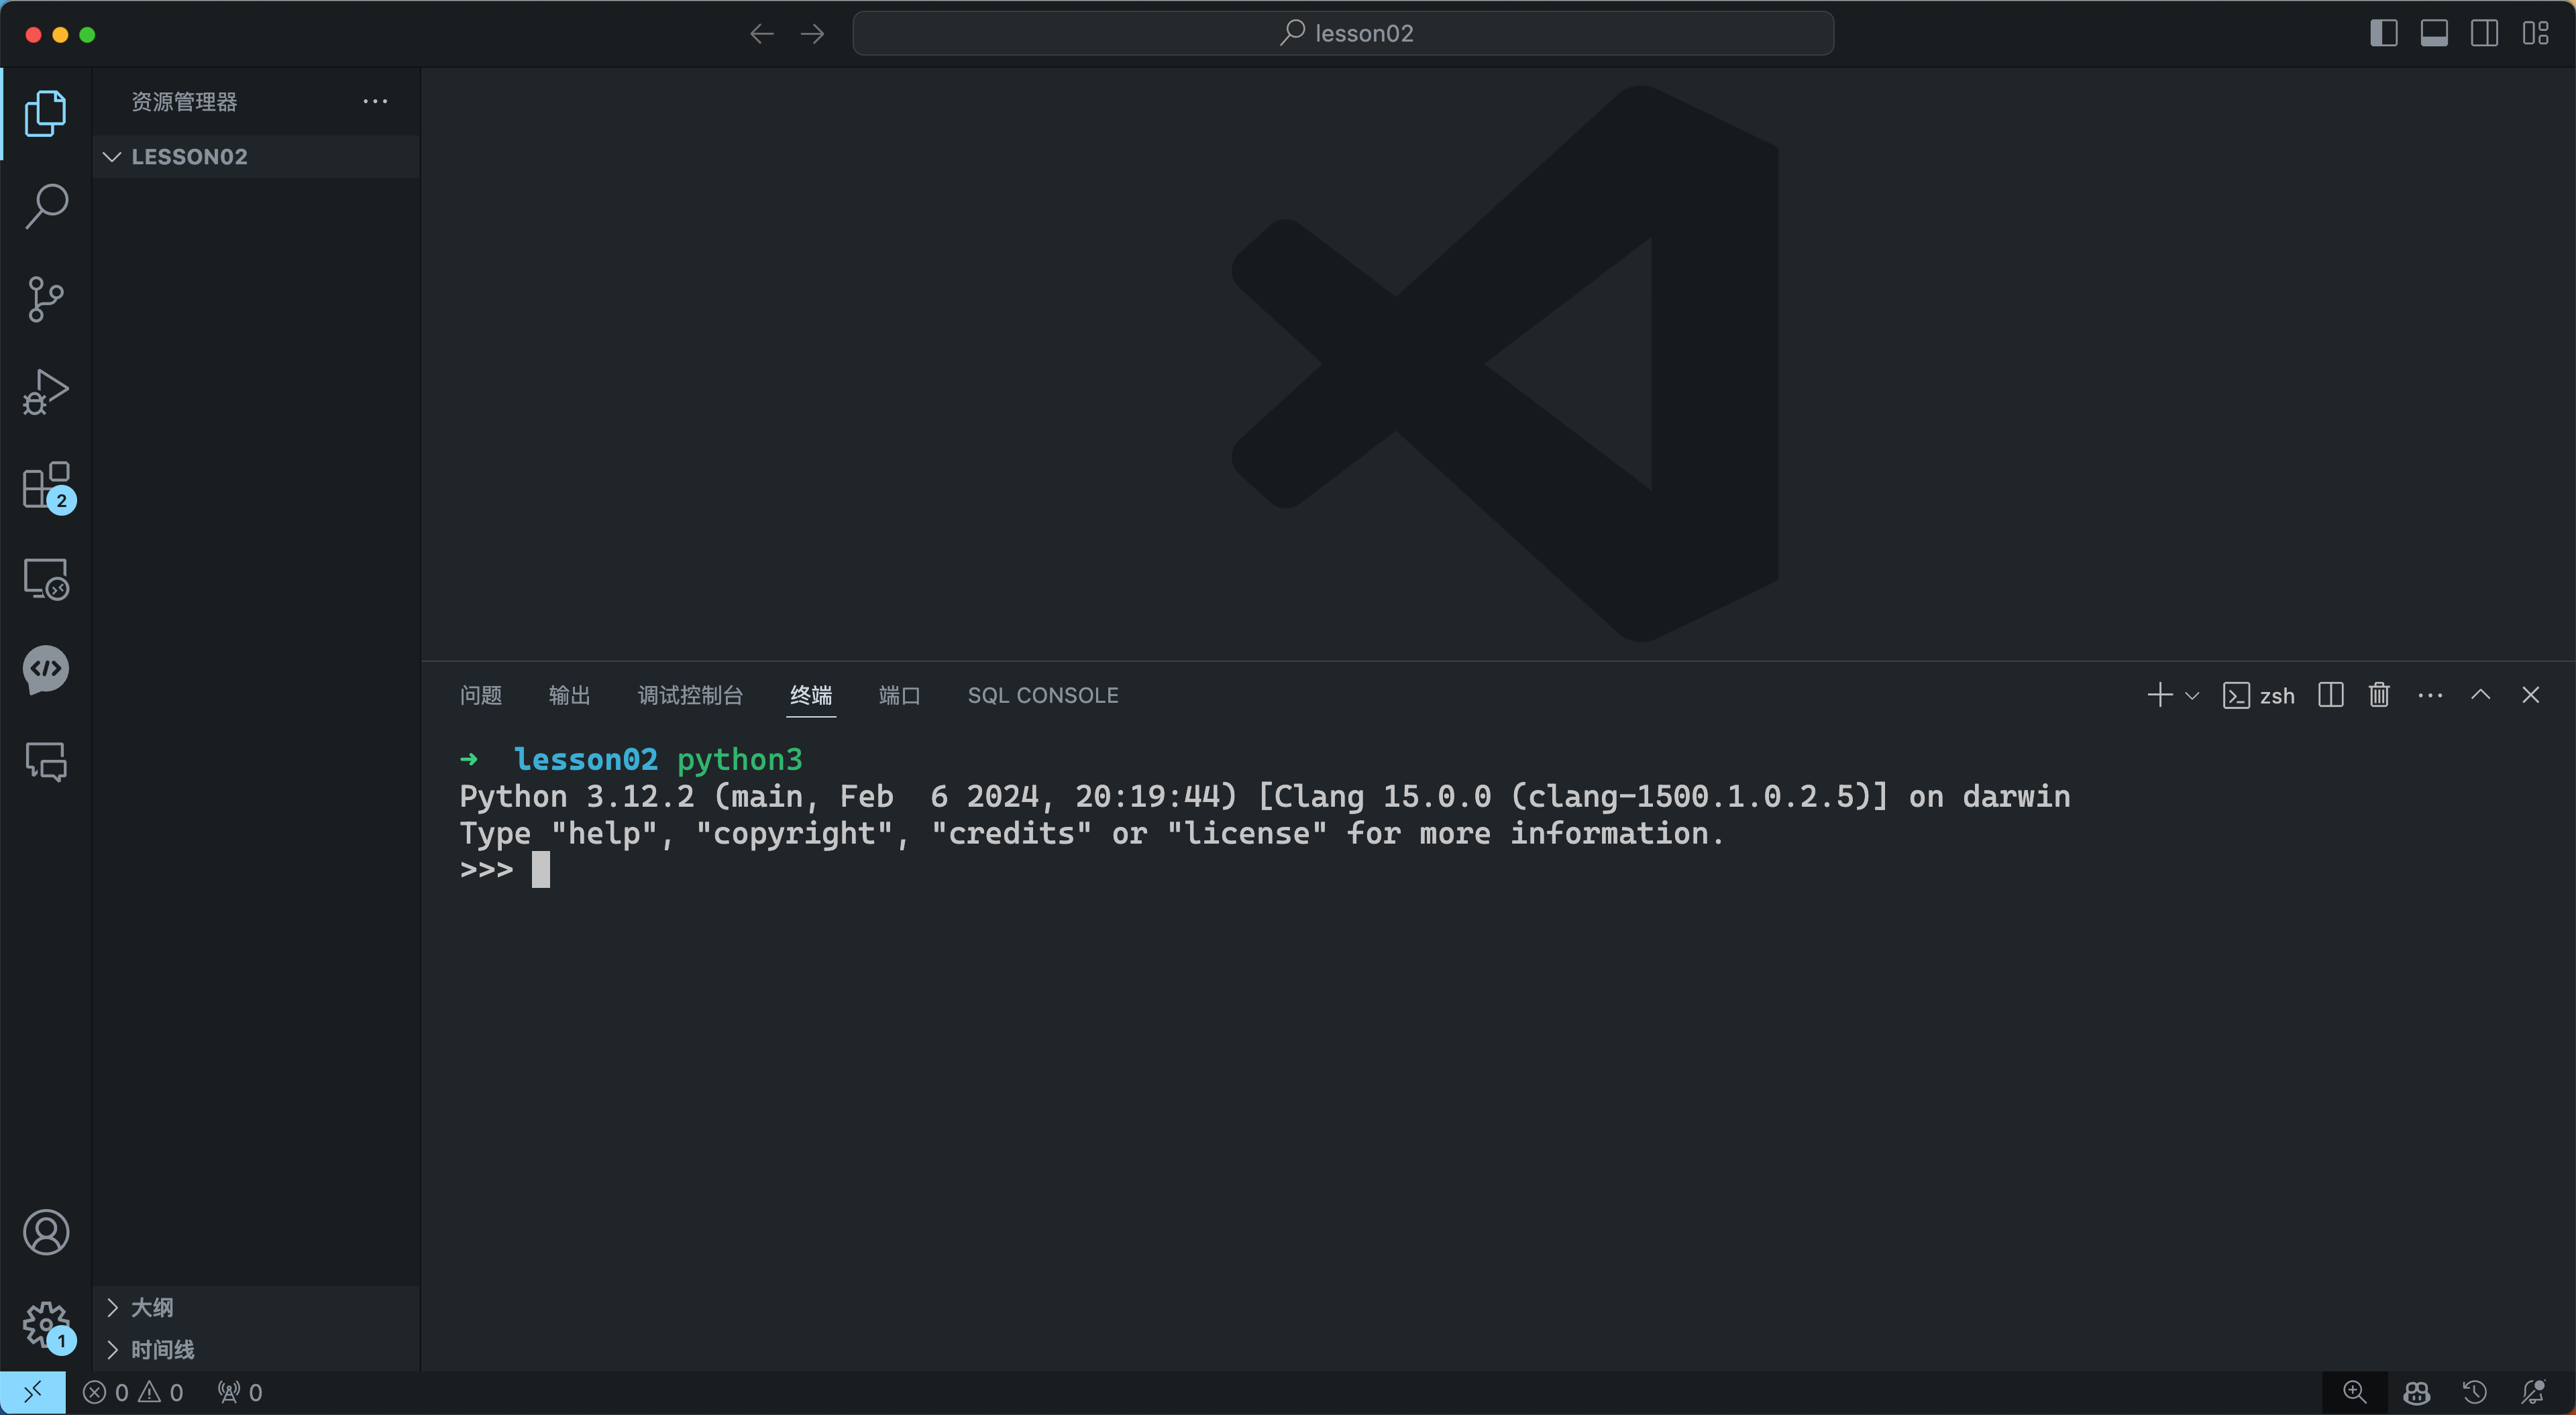Switch to the 问题 problems tab
This screenshot has width=2576, height=1415.
481,695
